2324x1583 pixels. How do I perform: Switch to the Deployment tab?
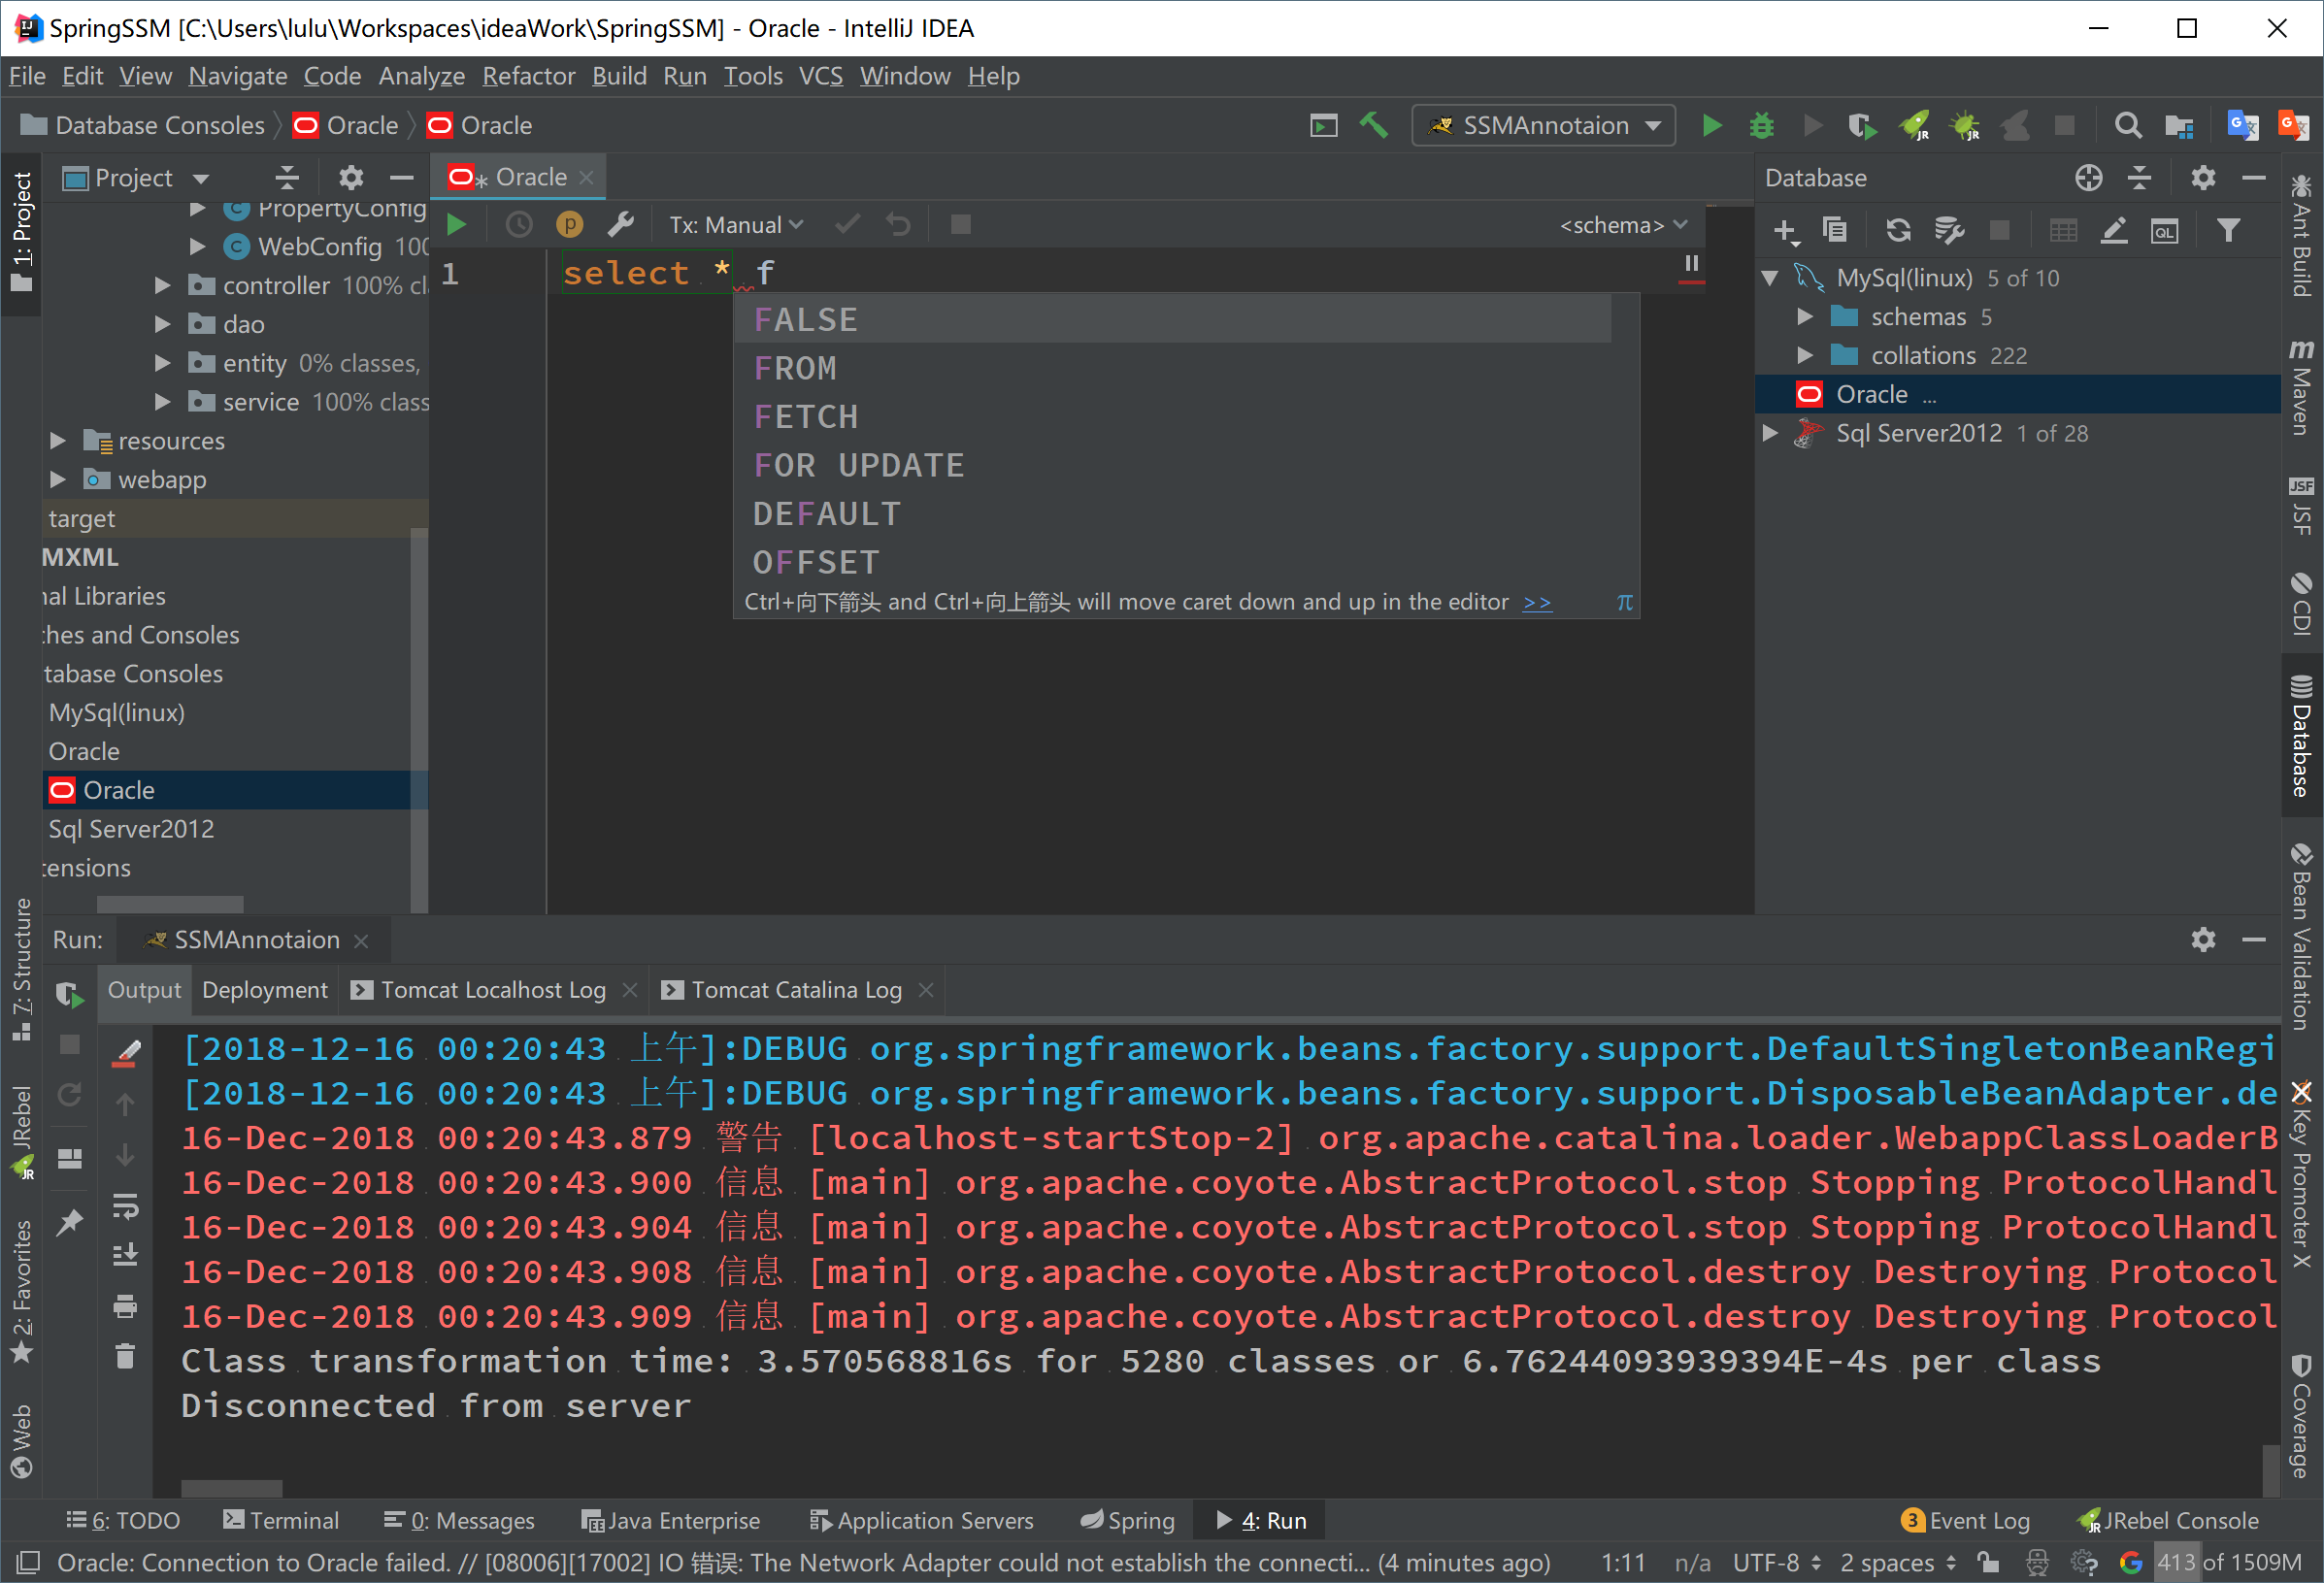click(261, 986)
